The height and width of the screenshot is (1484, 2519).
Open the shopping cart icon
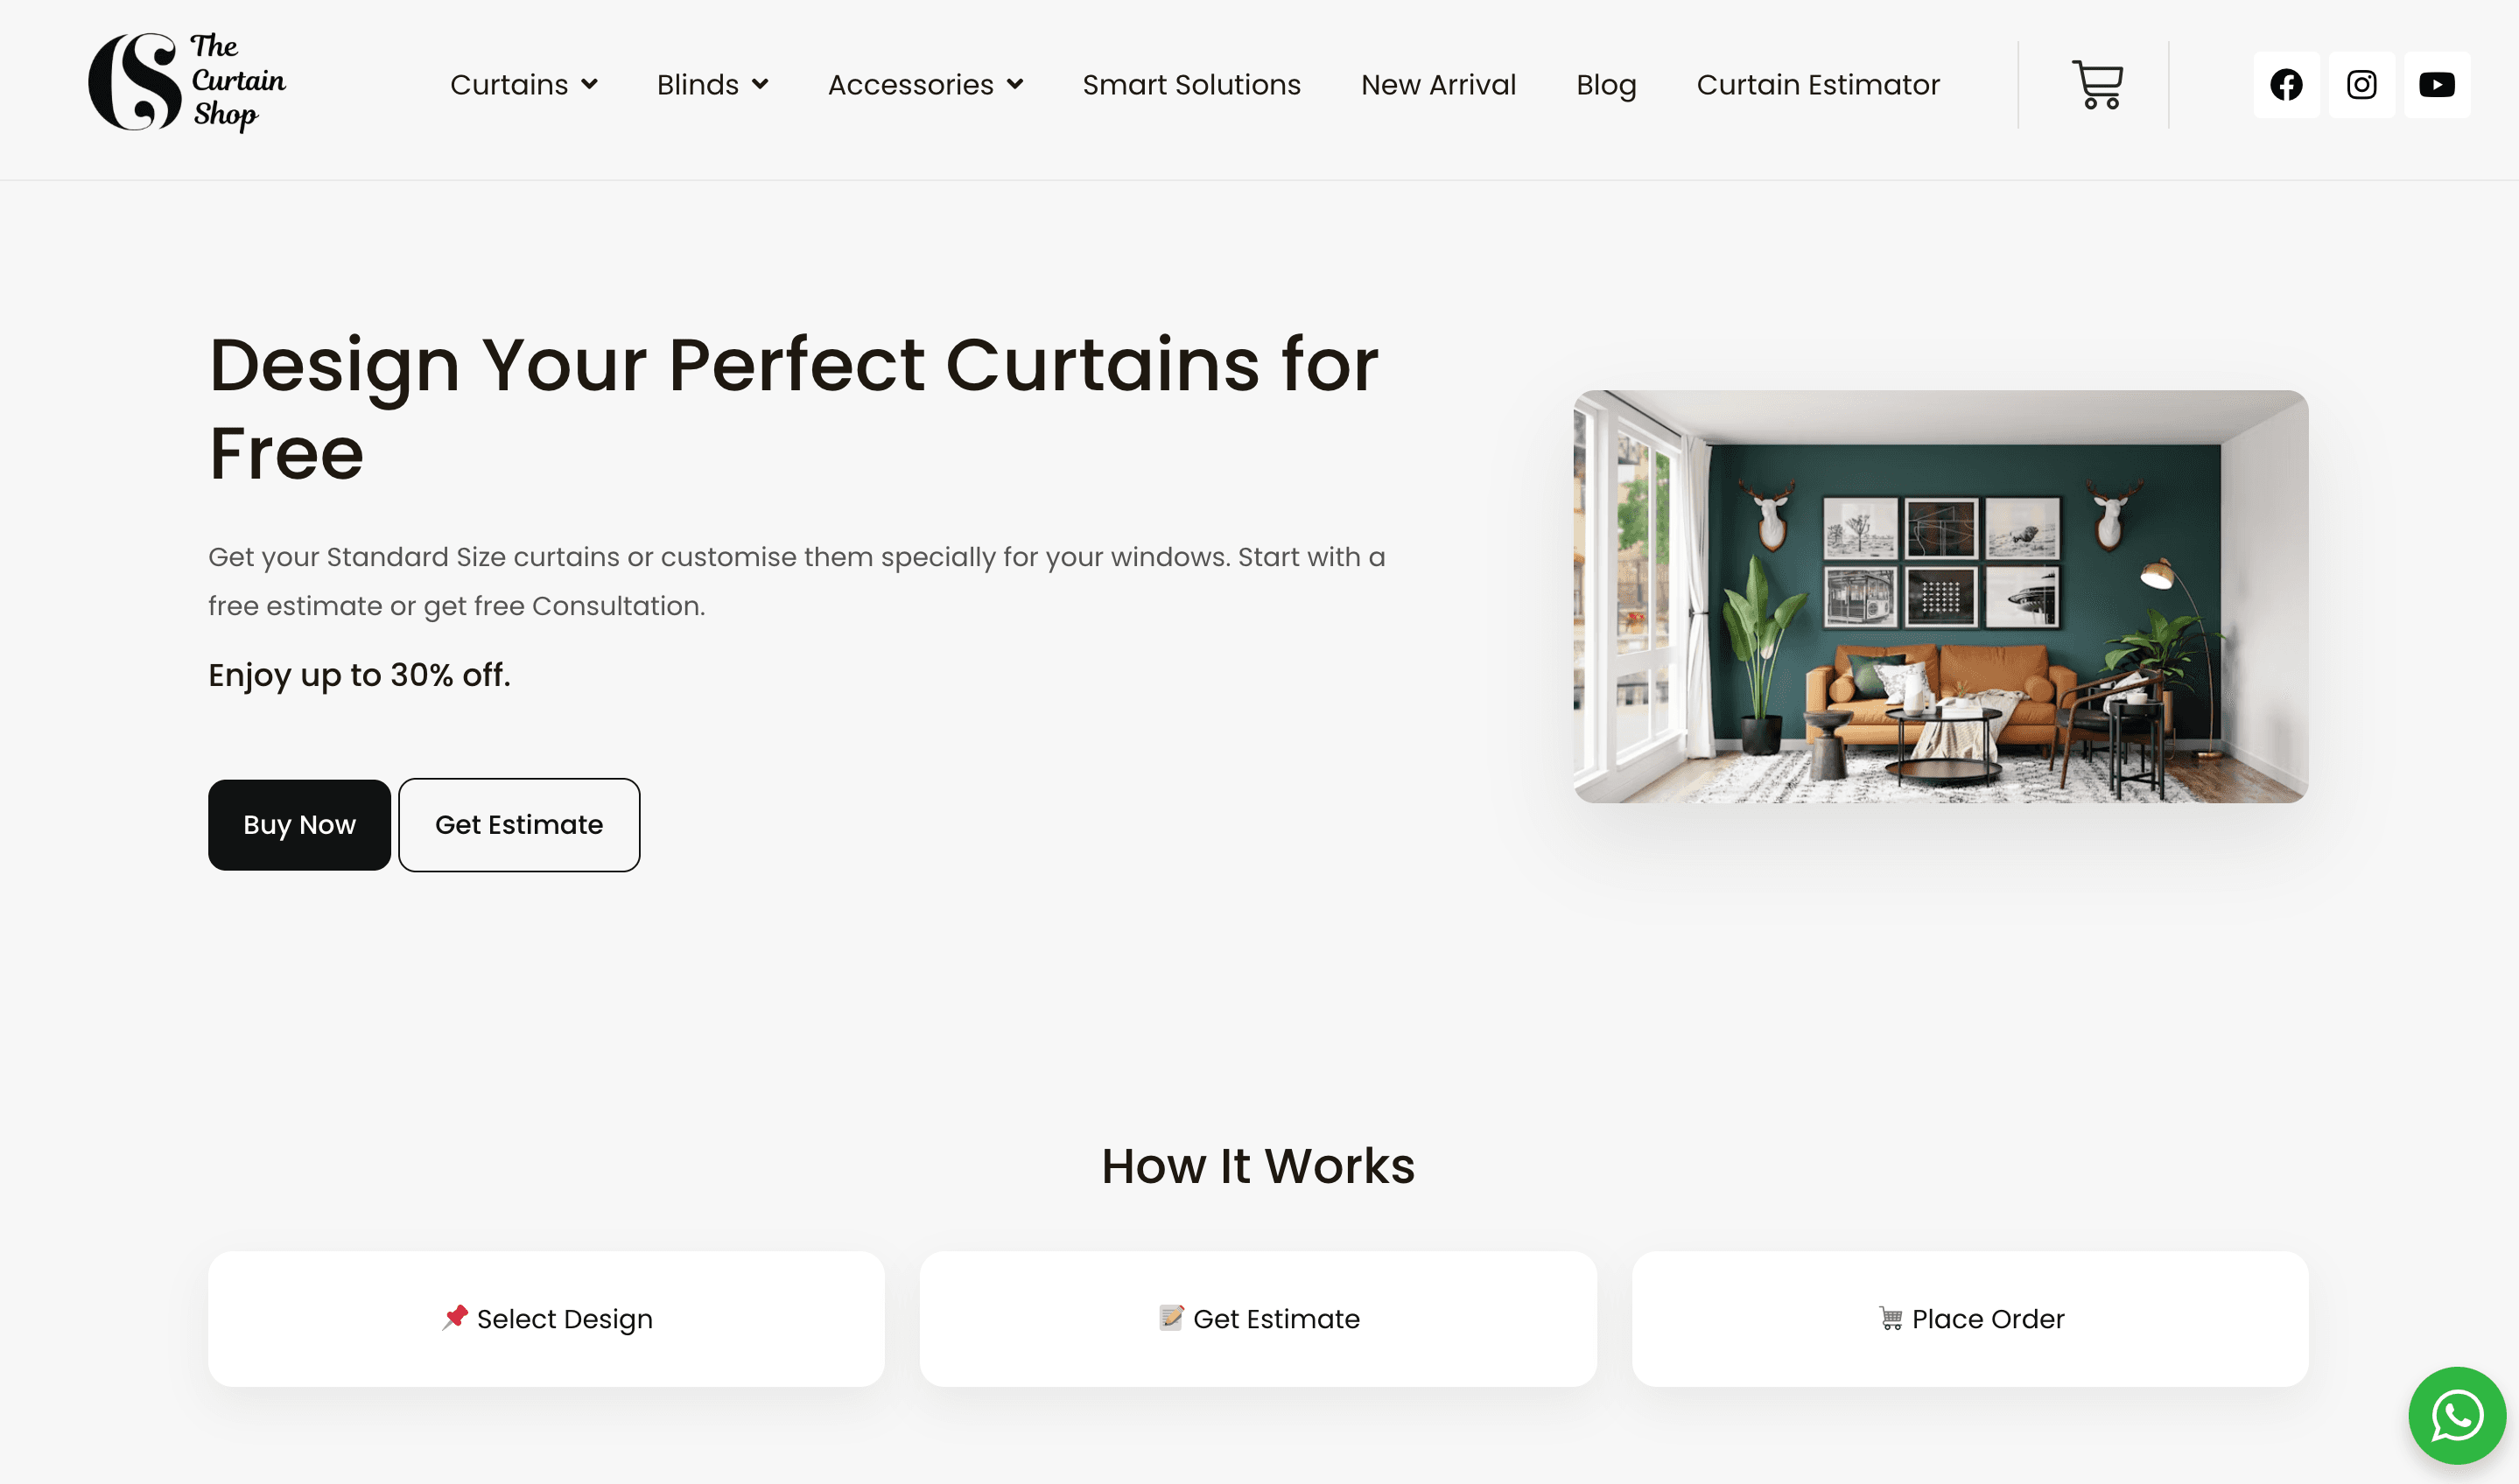pos(2097,85)
